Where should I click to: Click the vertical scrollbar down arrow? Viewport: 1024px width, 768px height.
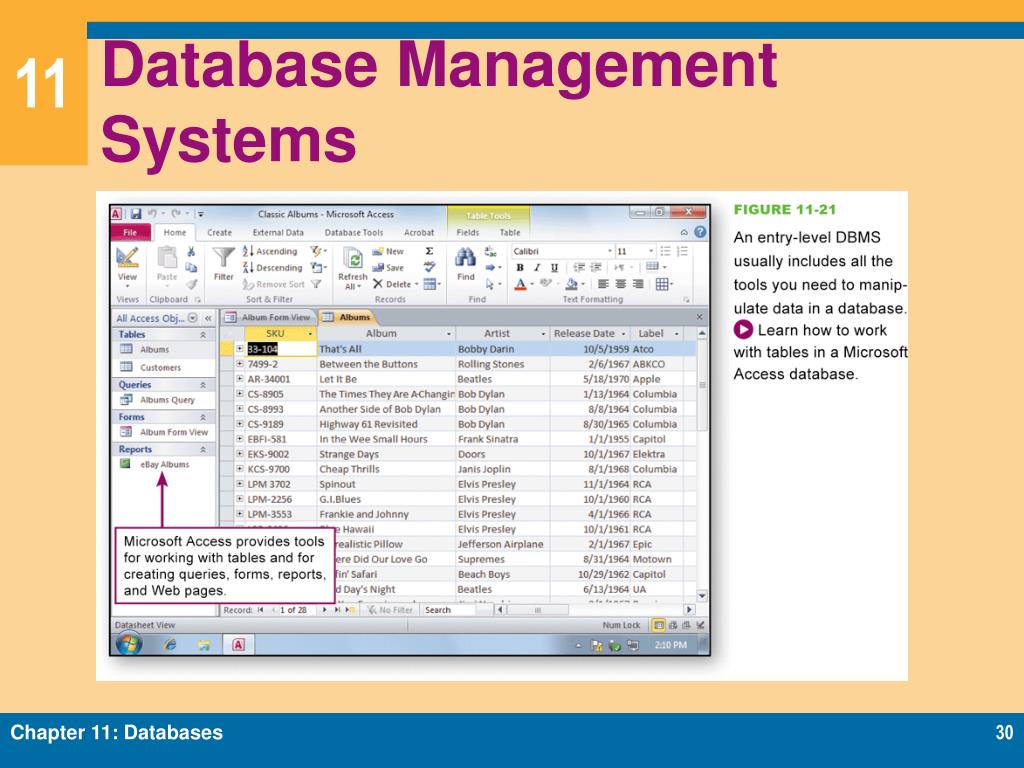point(702,596)
